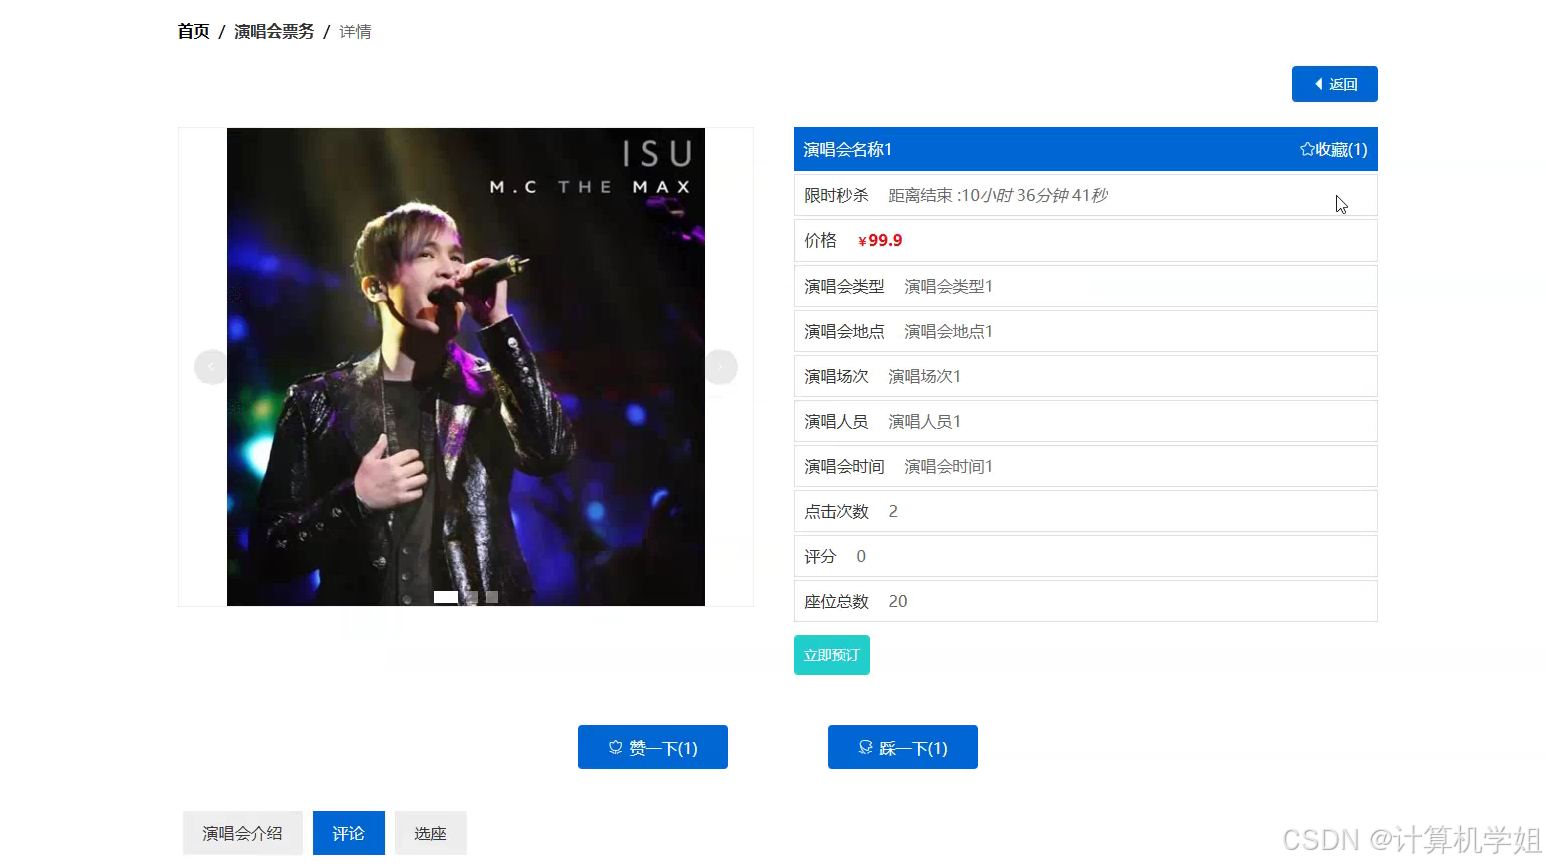The image size is (1546, 866).
Task: Click the 演唱人员1 value
Action: pyautogui.click(x=924, y=421)
